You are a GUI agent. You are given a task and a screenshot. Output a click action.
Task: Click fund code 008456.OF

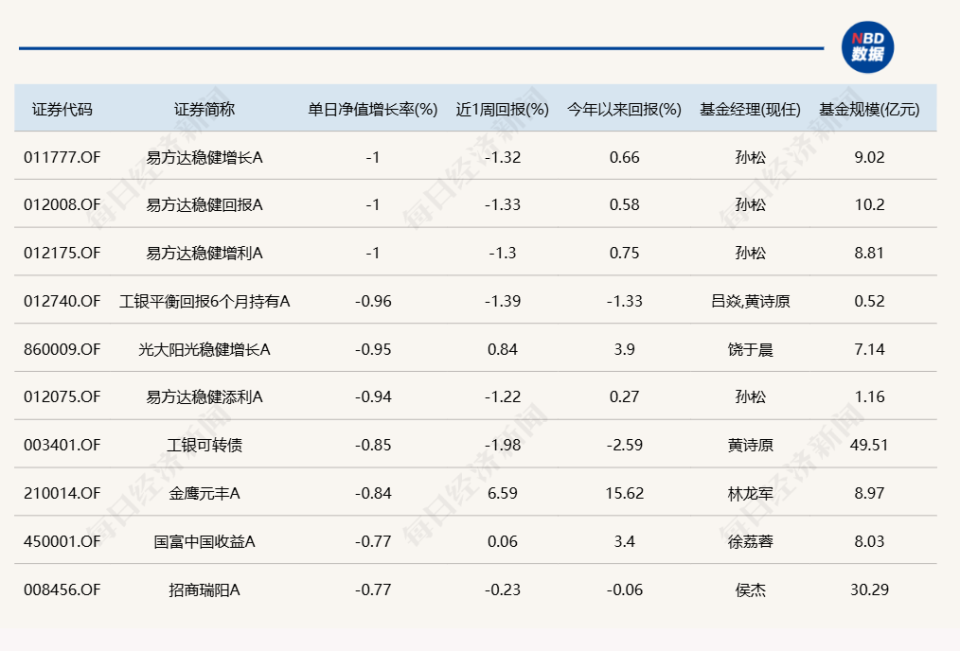click(x=62, y=590)
